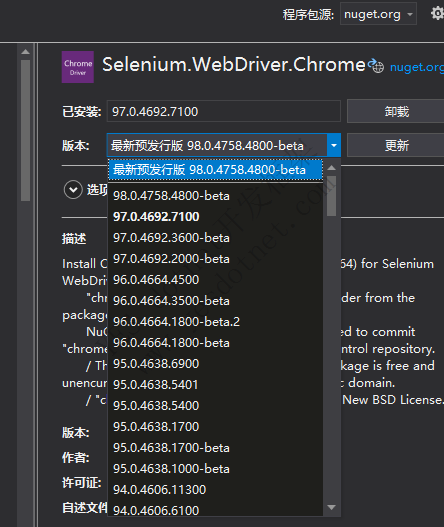Select version 95.0.4638.6900
444x527 pixels.
(215, 364)
